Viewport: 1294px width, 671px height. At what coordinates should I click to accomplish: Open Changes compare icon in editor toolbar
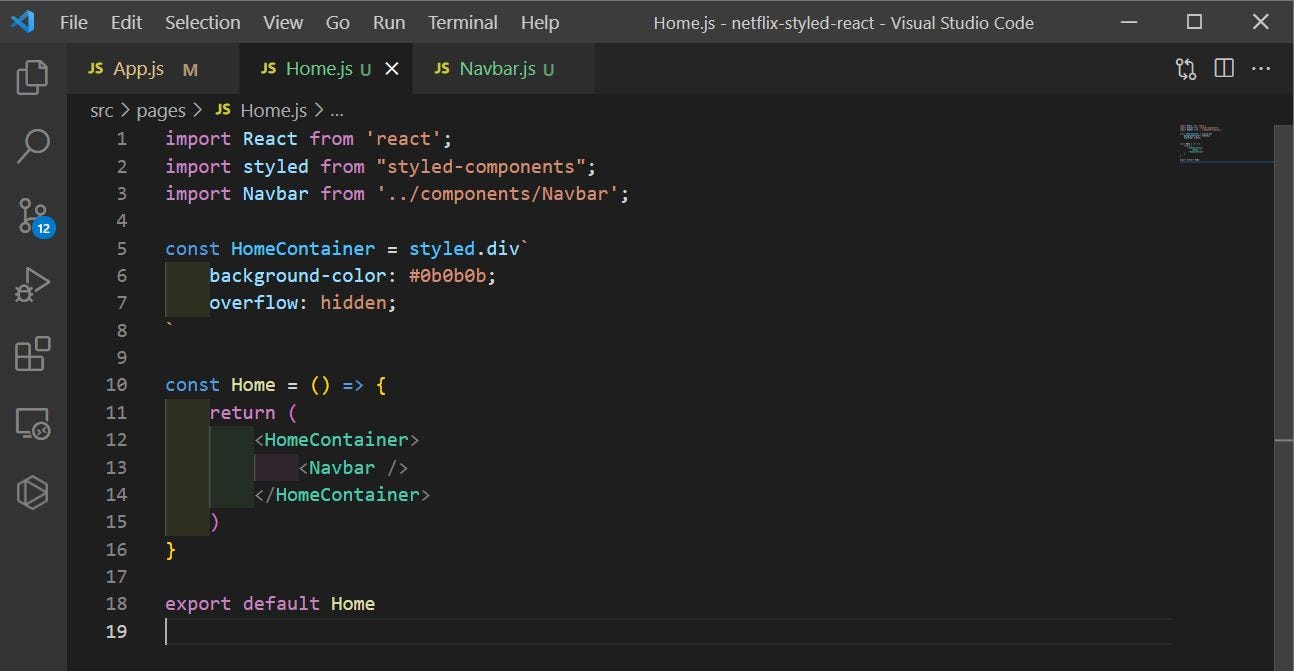click(x=1186, y=69)
